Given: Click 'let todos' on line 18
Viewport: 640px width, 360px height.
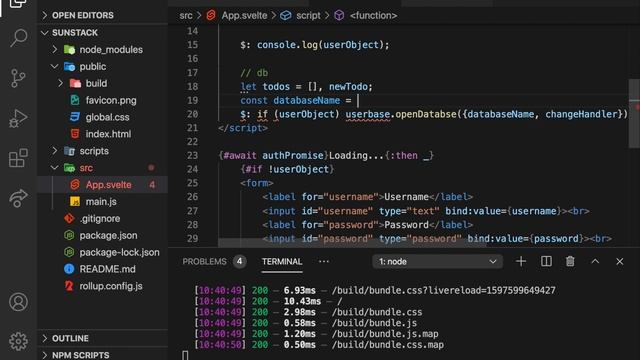Looking at the screenshot, I should (265, 87).
